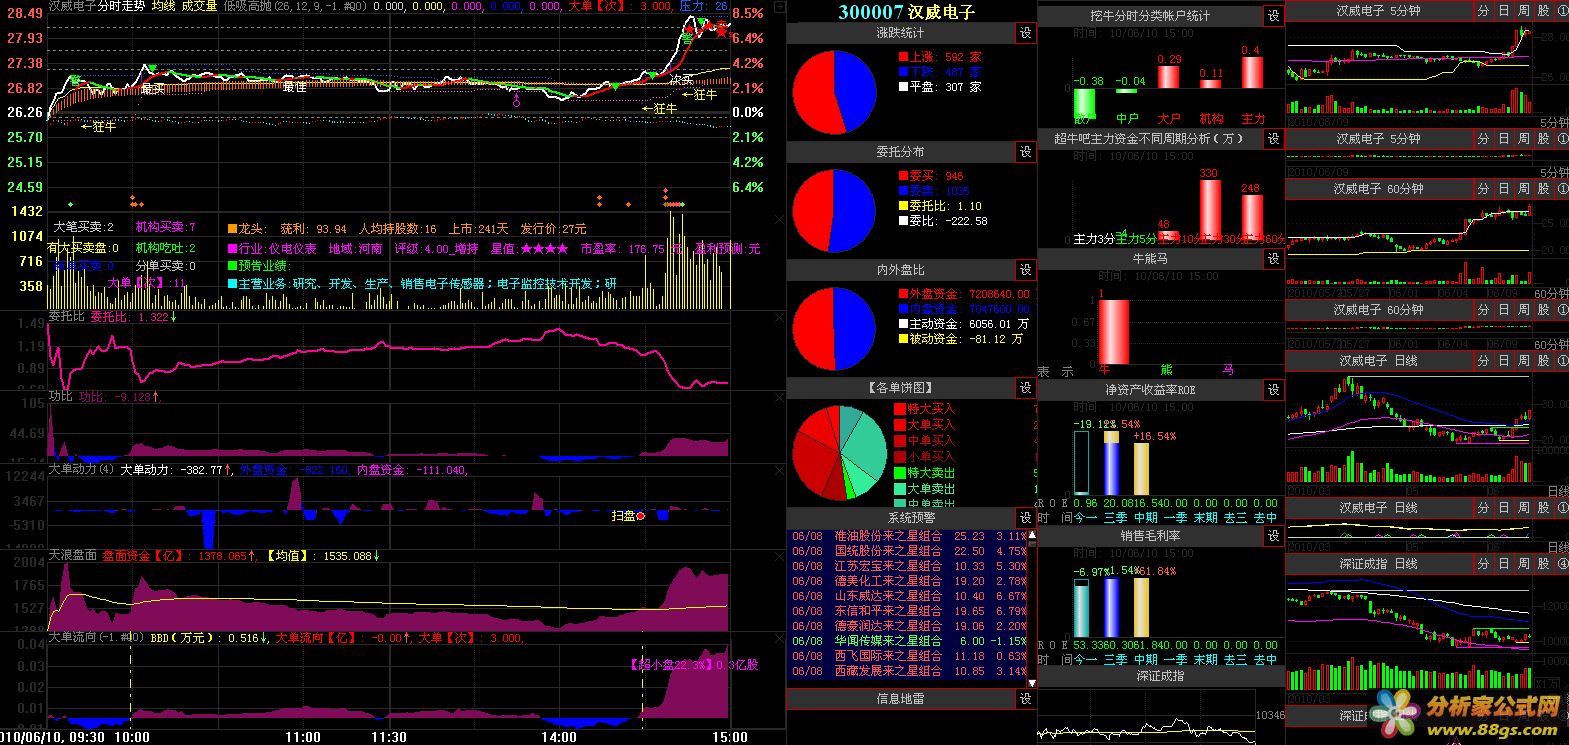1569x745 pixels.
Task: Click red 上涨 legend swatch
Action: (x=903, y=57)
